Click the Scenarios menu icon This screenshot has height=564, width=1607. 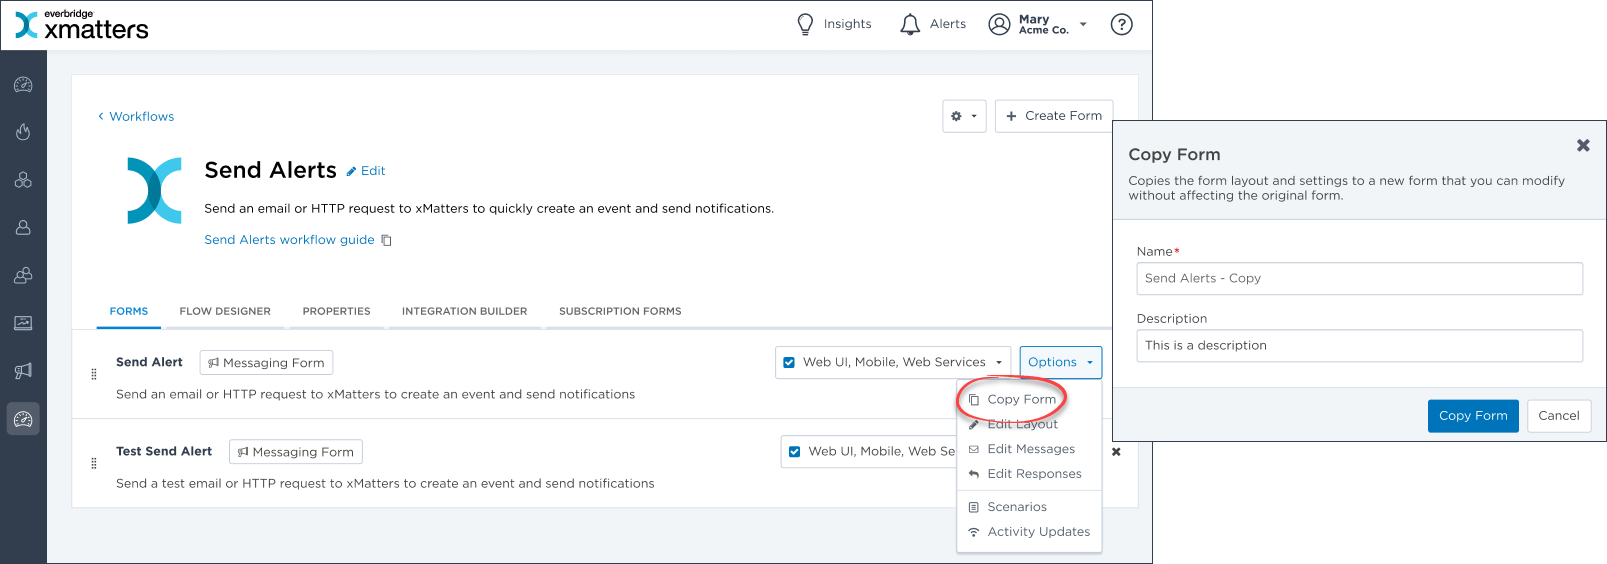974,507
